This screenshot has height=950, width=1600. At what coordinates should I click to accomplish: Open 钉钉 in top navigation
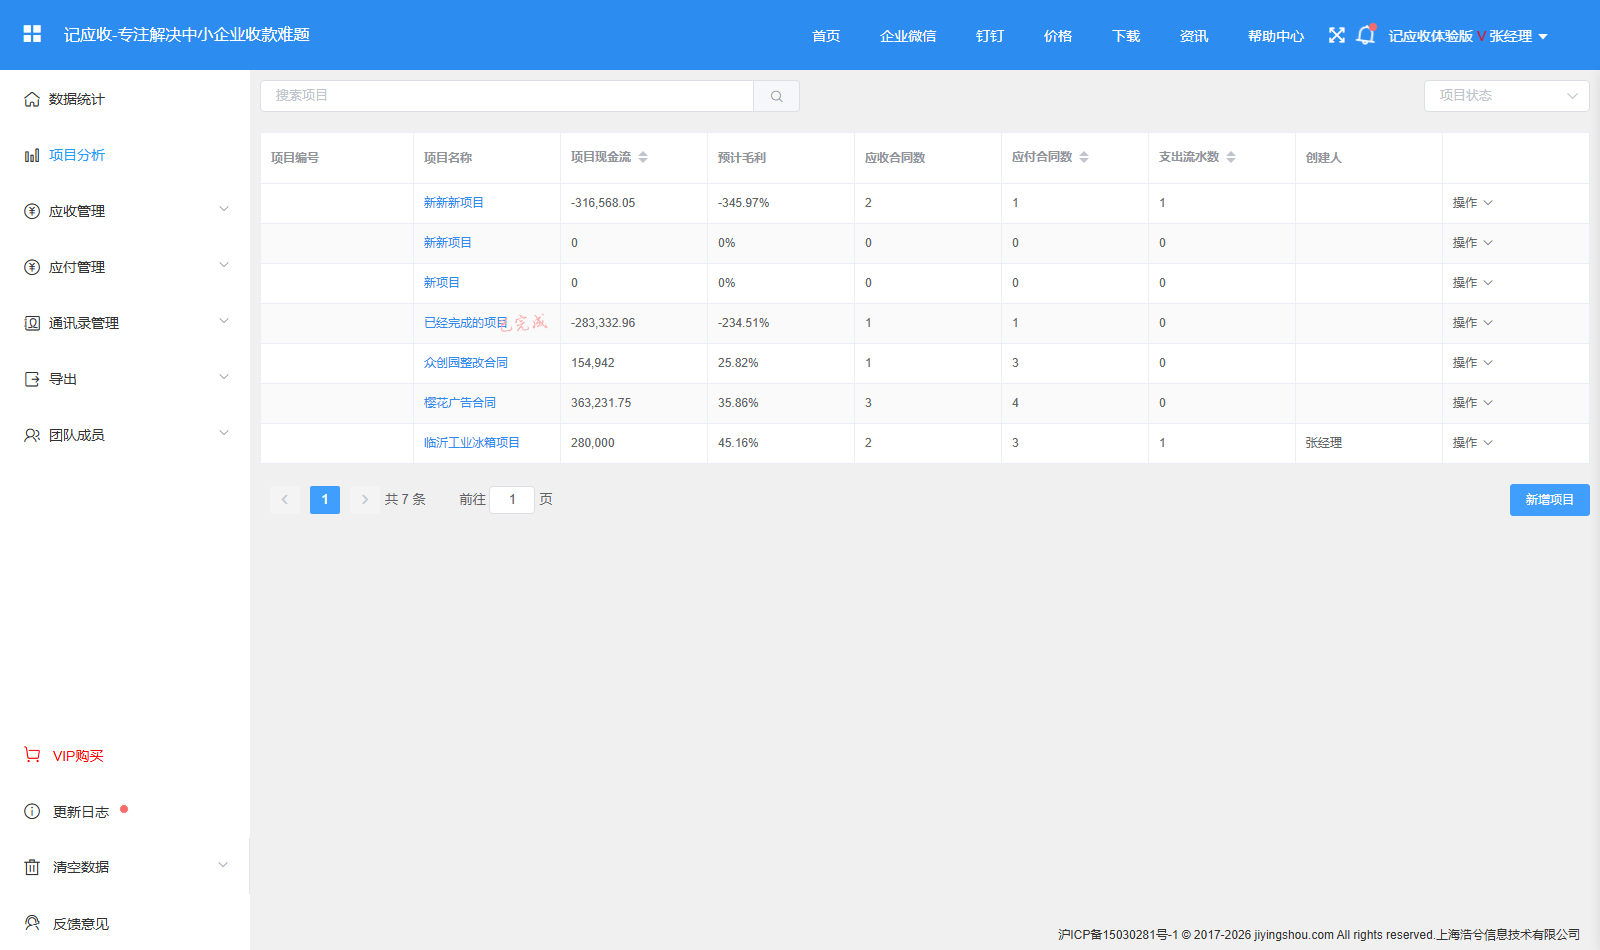(x=990, y=36)
